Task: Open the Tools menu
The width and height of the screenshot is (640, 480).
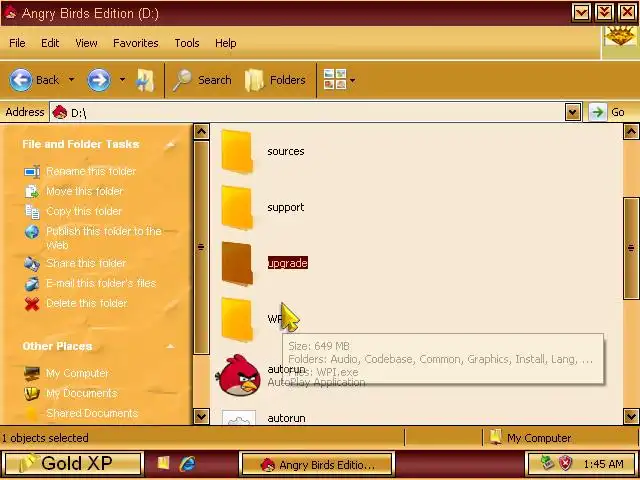Action: pos(187,43)
